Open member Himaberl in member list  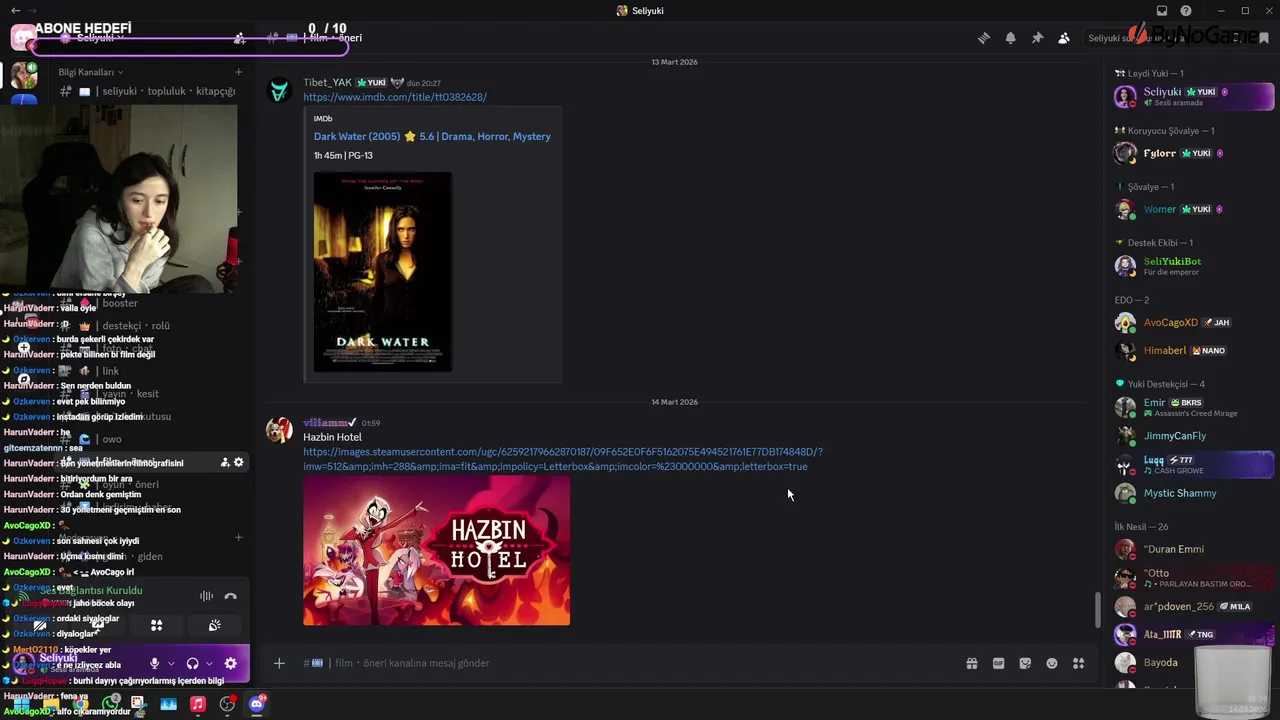tap(1193, 350)
